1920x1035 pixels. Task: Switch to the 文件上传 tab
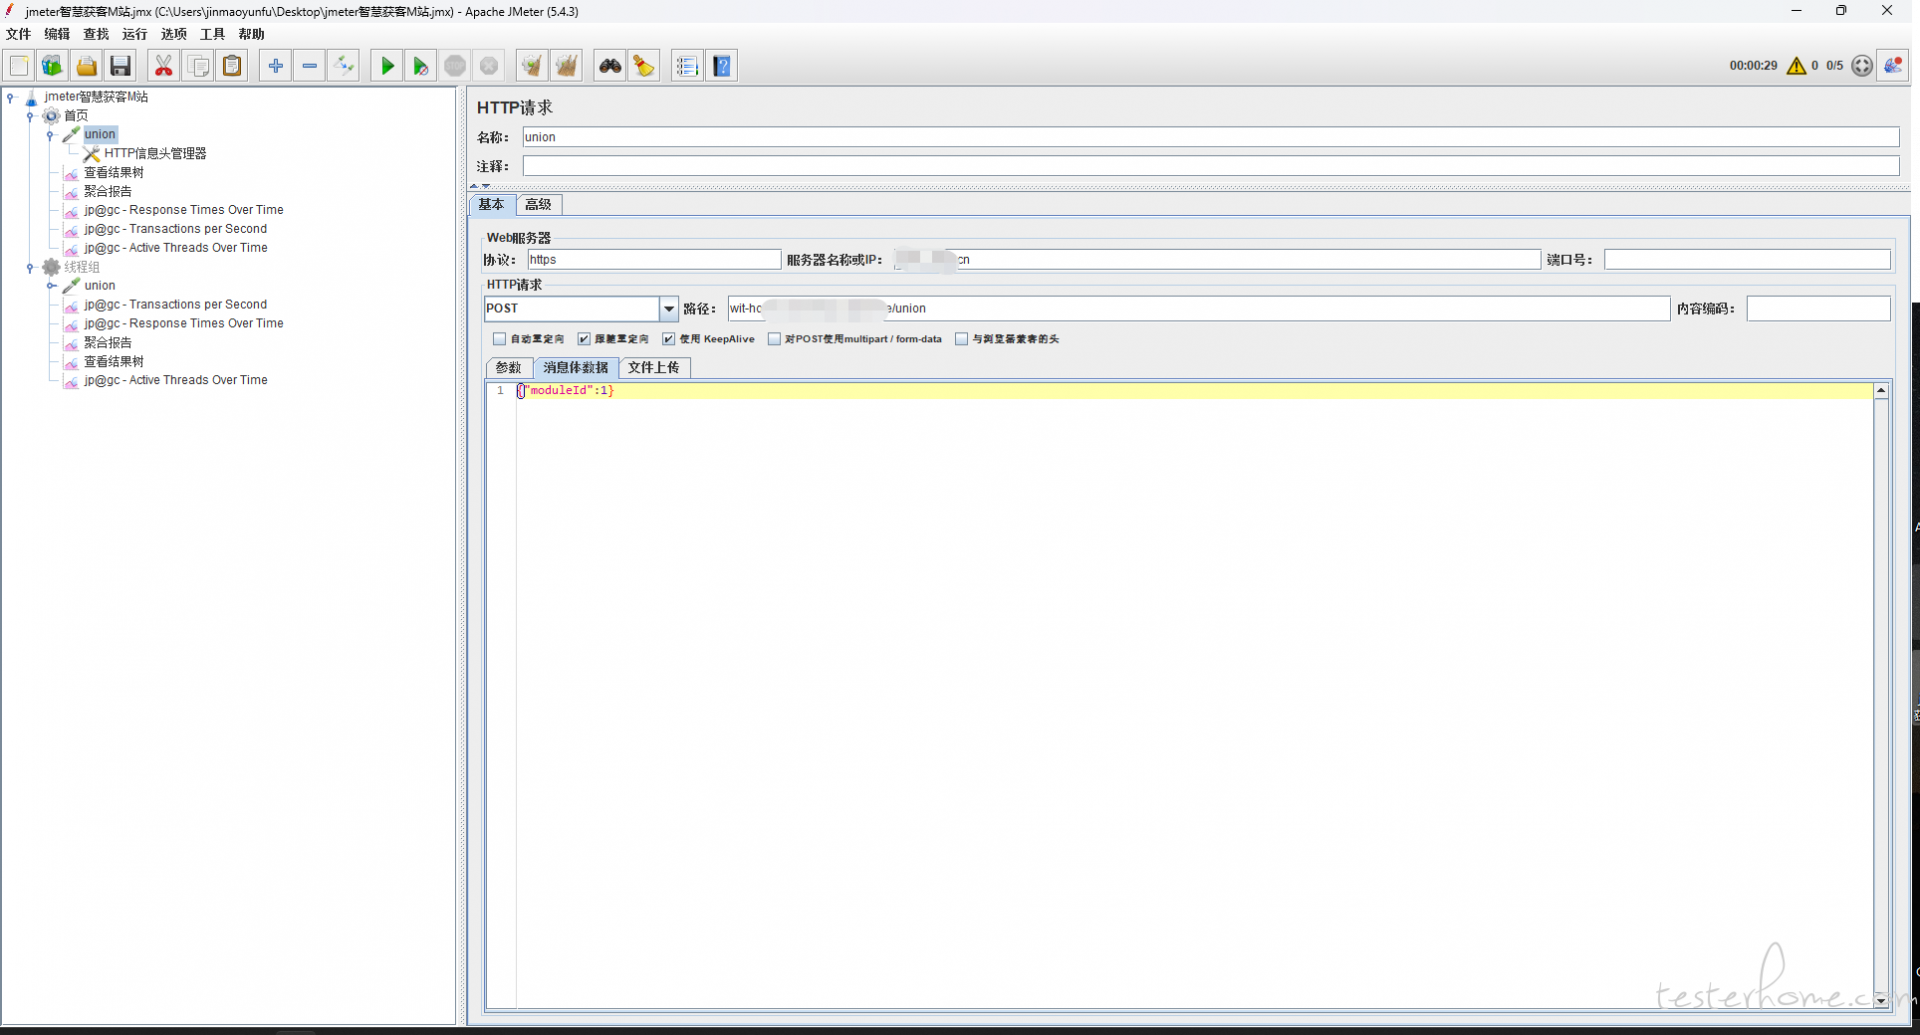[x=654, y=367]
